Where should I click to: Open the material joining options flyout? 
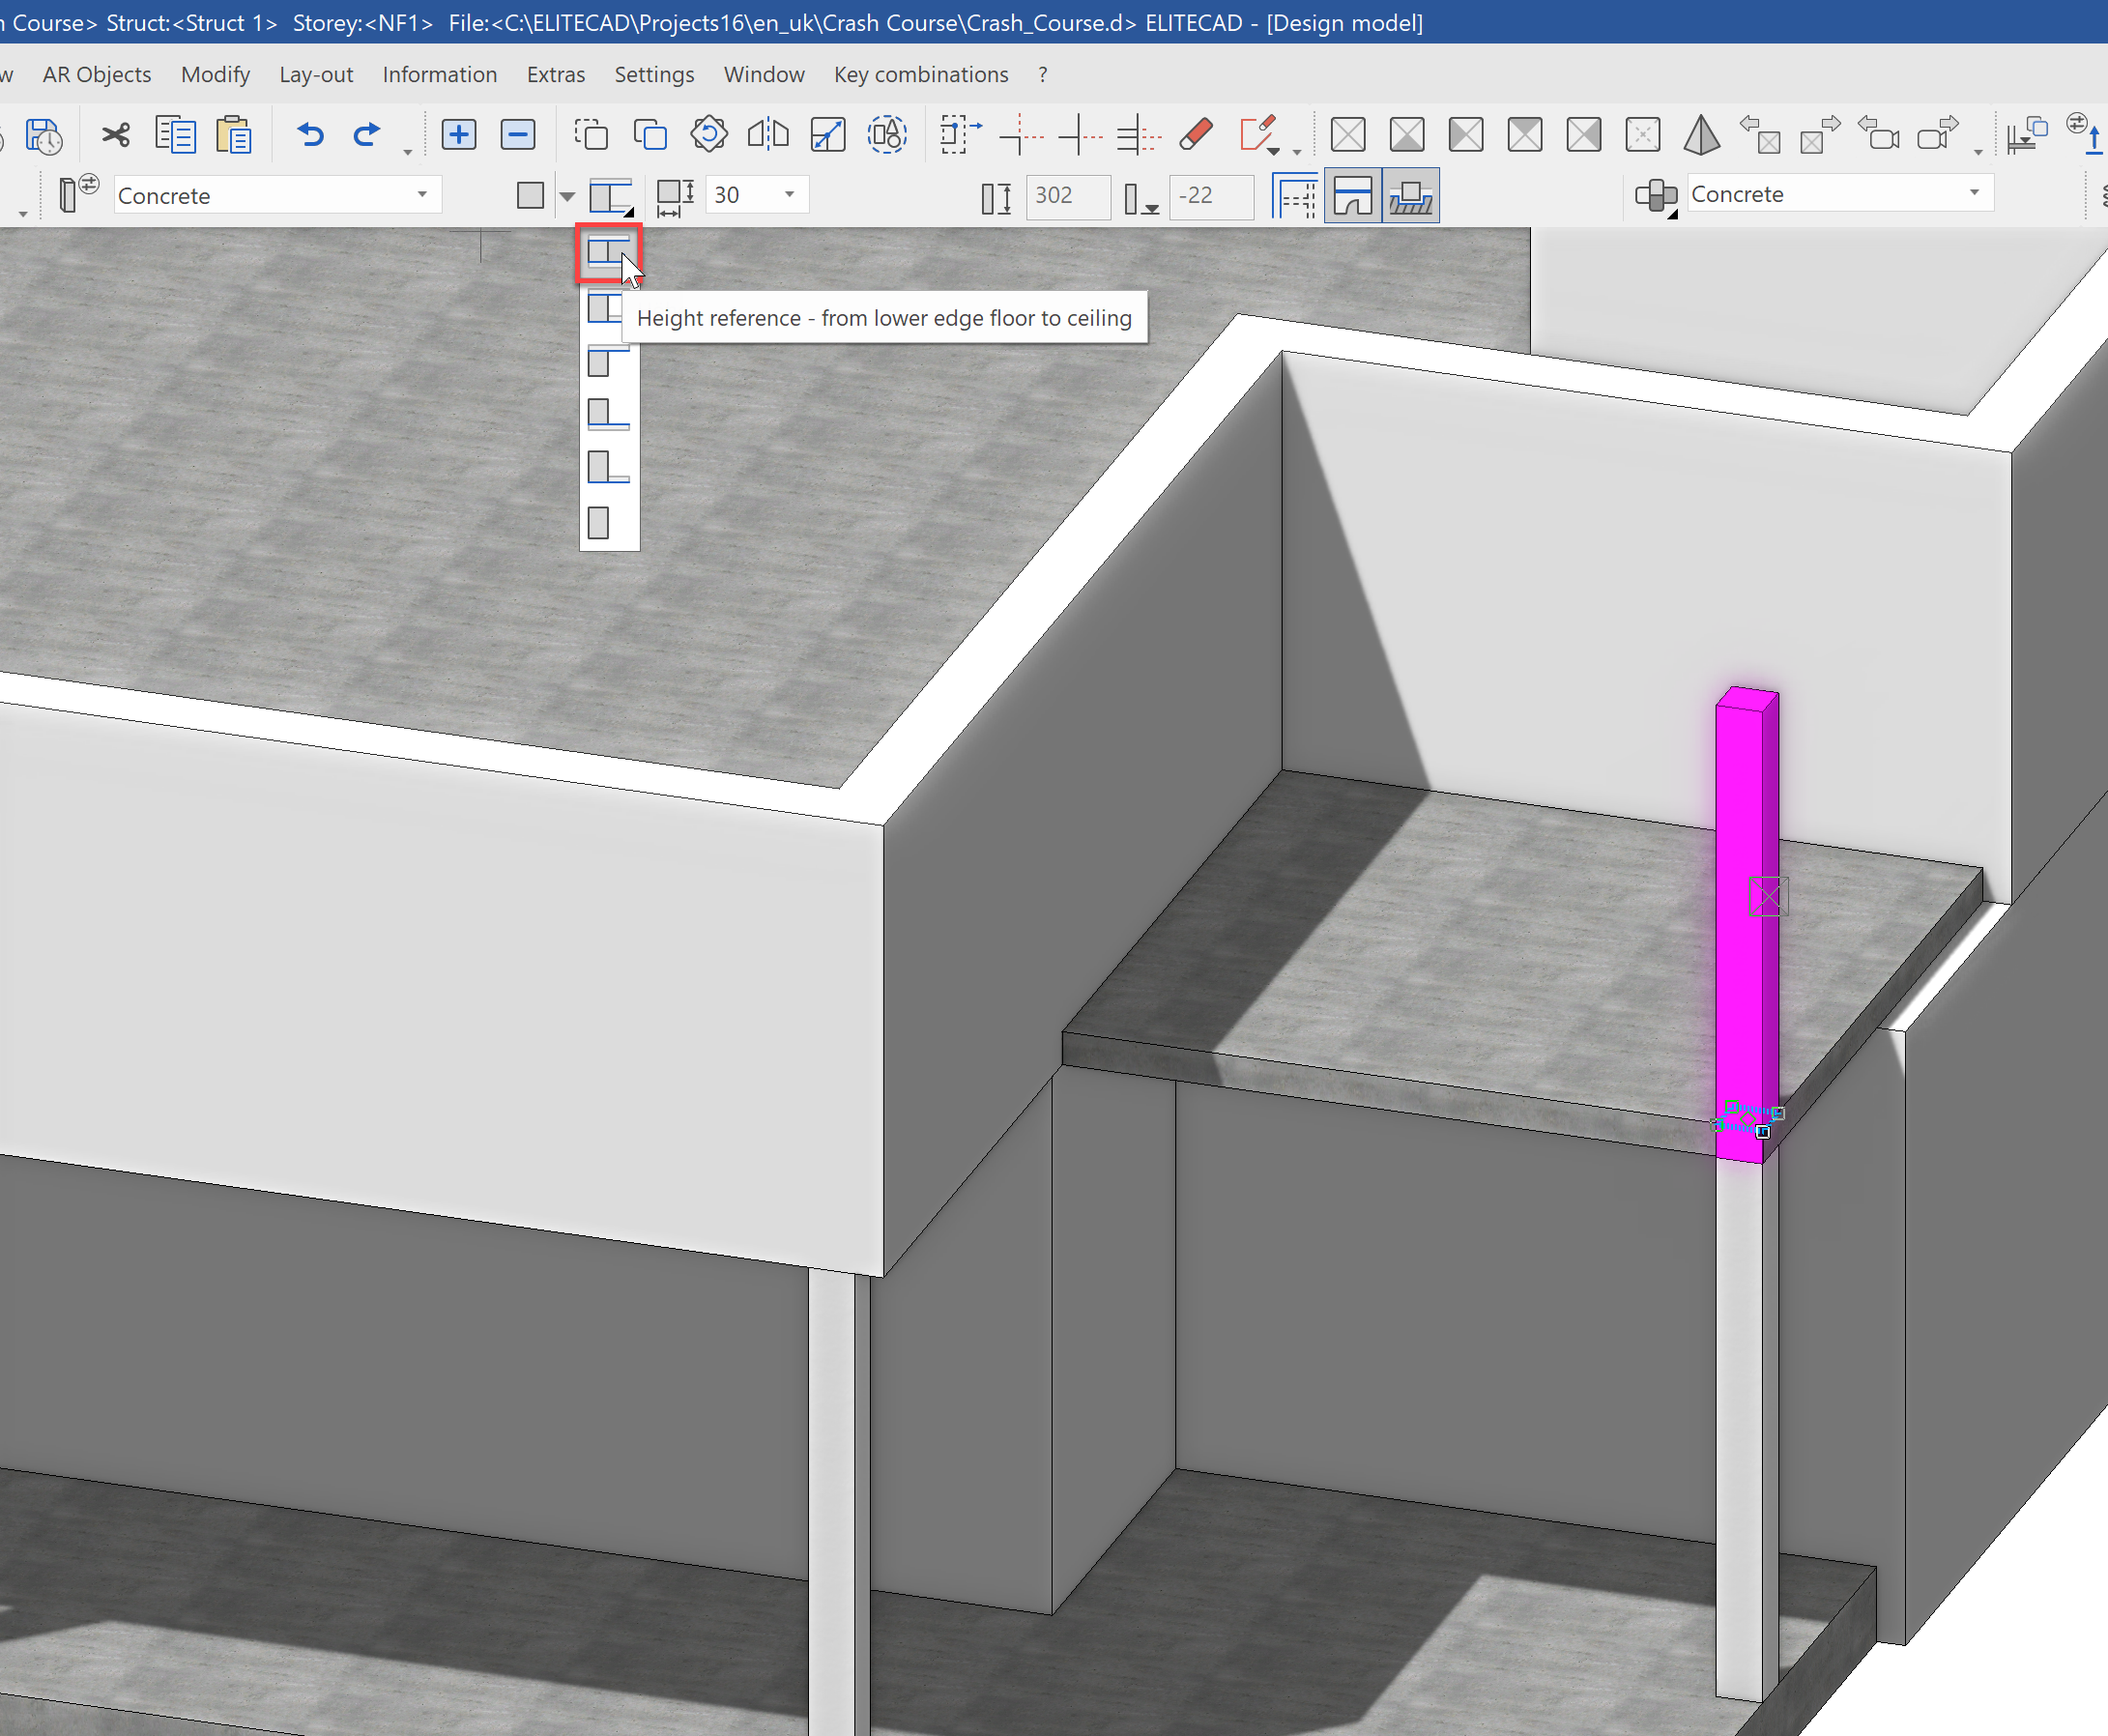(1656, 196)
